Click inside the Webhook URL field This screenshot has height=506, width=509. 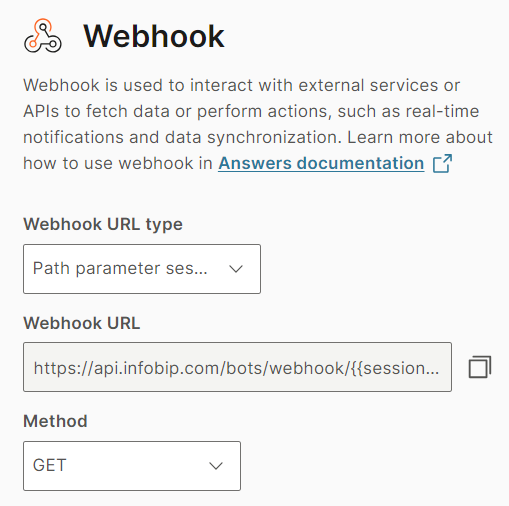coord(237,367)
